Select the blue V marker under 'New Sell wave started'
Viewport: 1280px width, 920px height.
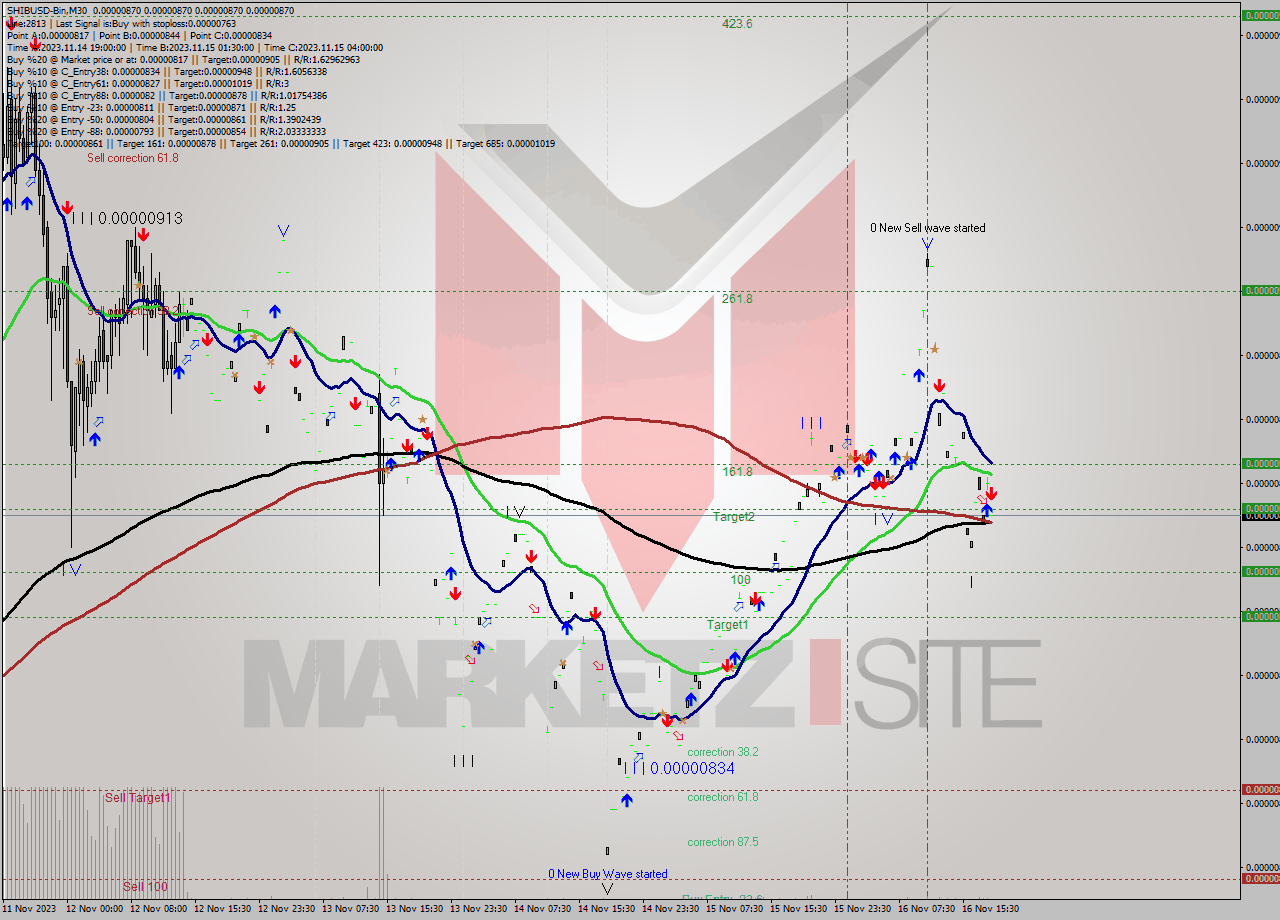[927, 243]
